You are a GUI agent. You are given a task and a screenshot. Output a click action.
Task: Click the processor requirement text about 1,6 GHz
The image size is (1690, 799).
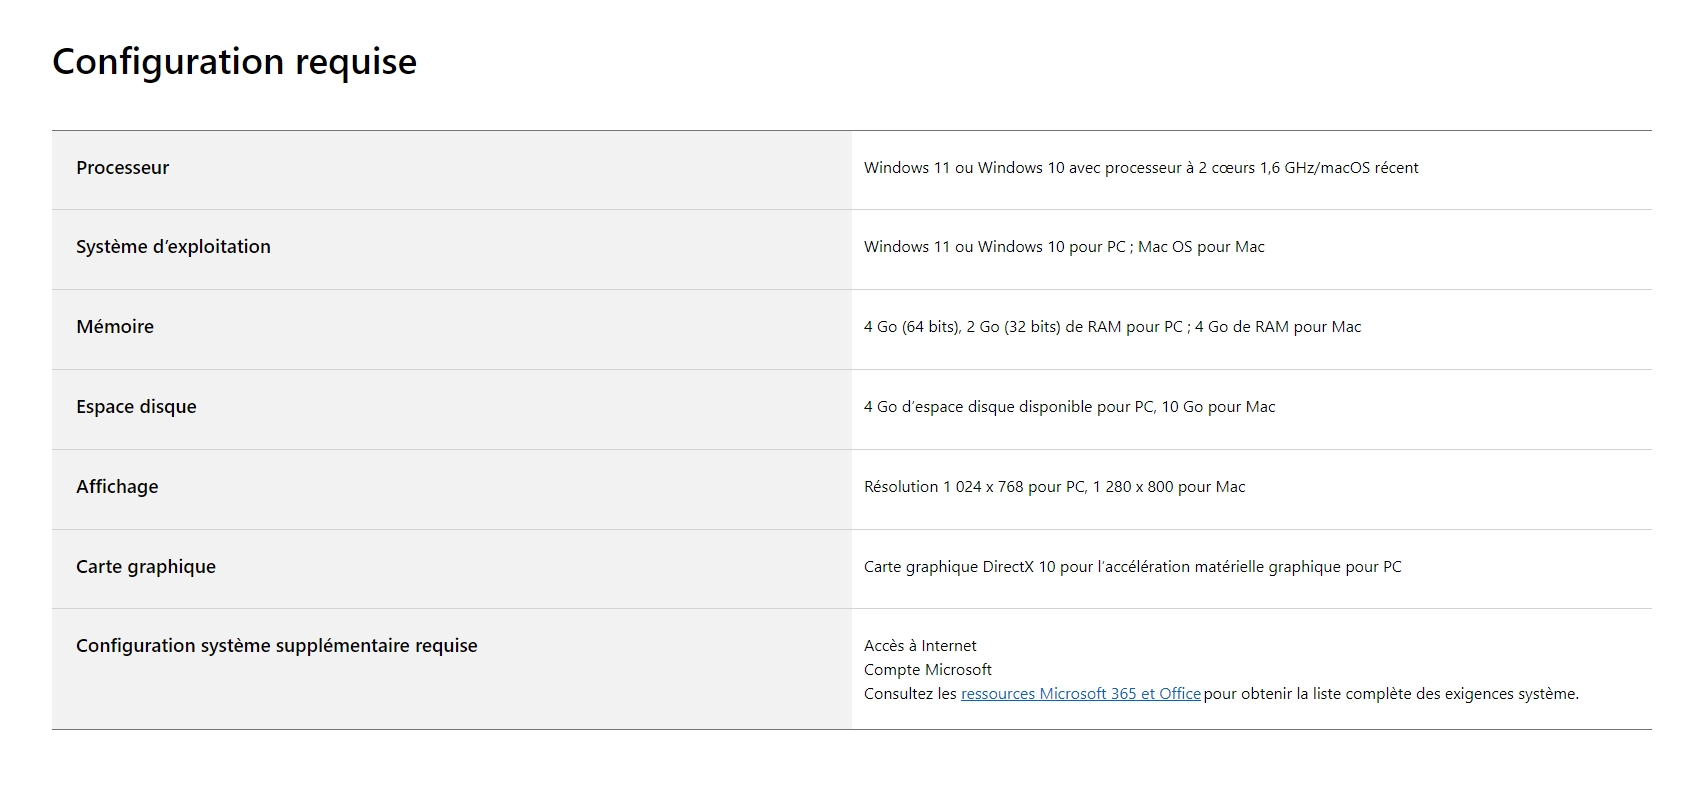(x=1141, y=168)
